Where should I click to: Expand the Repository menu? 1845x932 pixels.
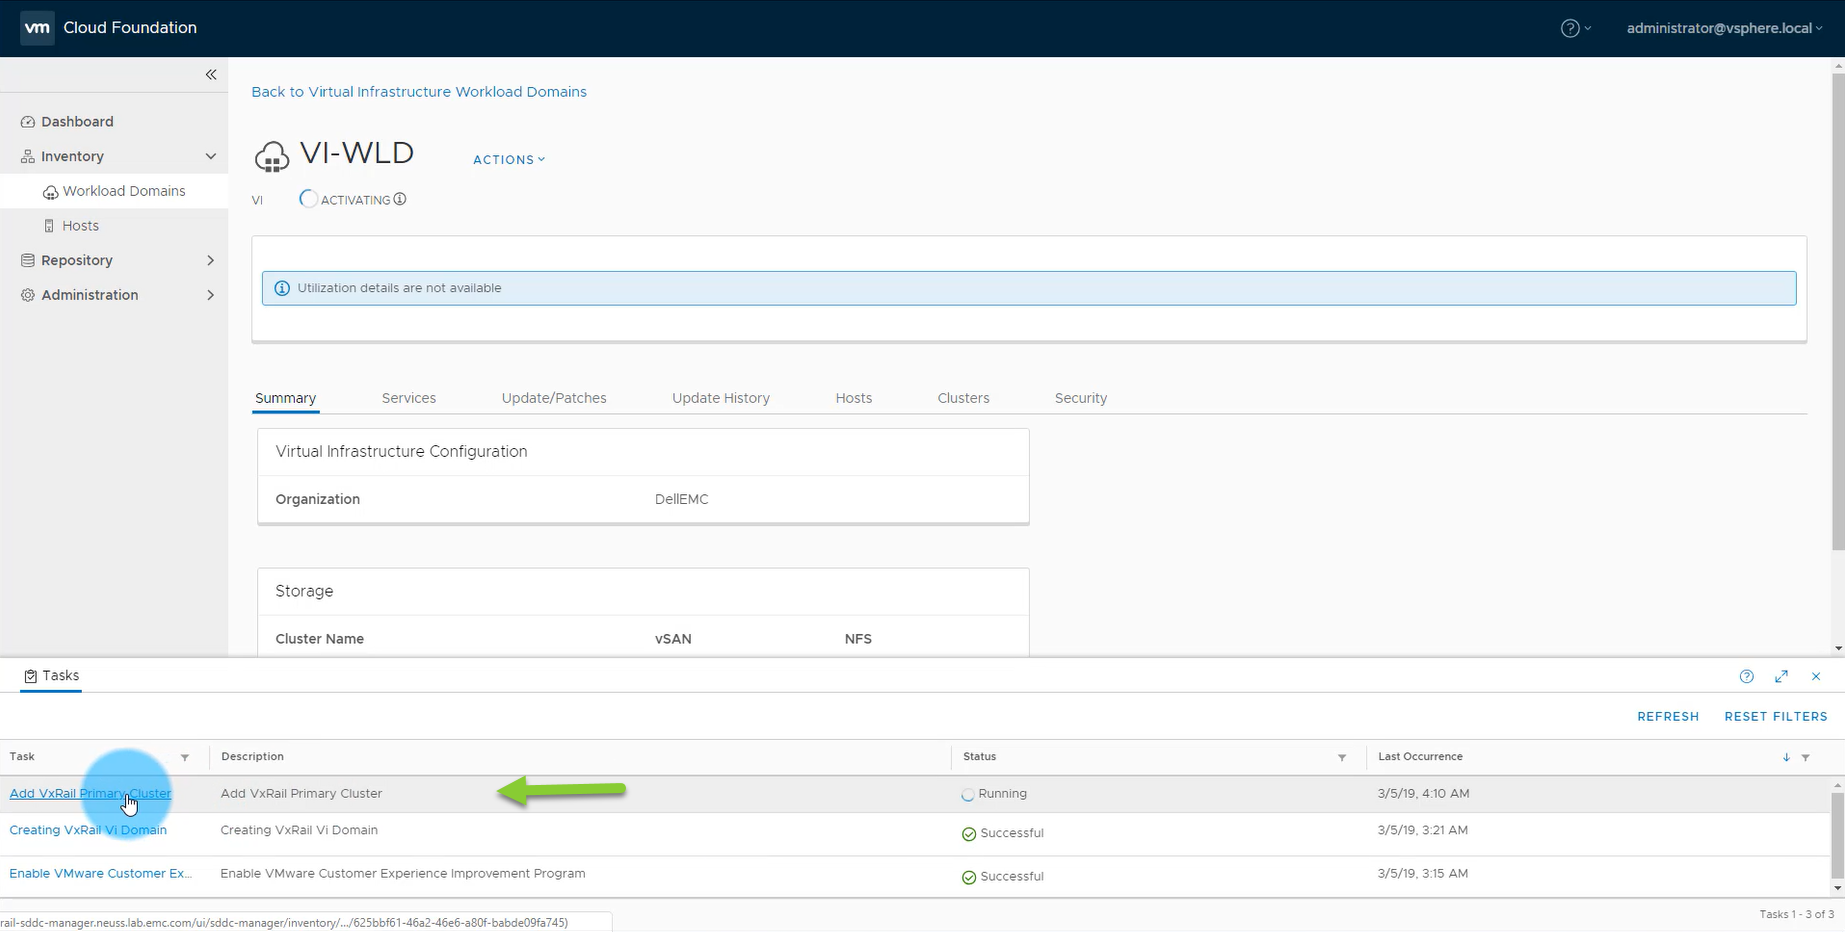pyautogui.click(x=210, y=261)
